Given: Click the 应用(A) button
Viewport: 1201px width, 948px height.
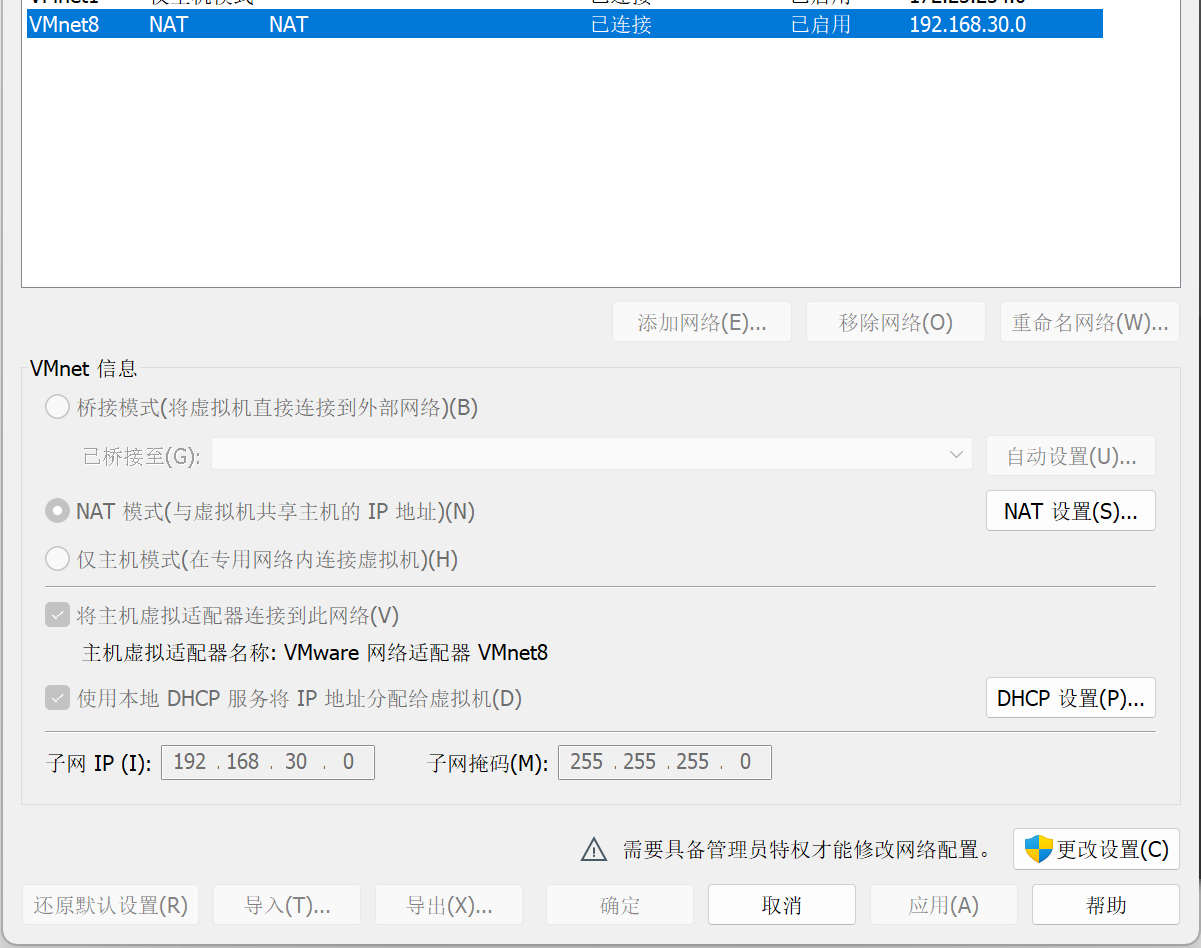Looking at the screenshot, I should (x=944, y=905).
